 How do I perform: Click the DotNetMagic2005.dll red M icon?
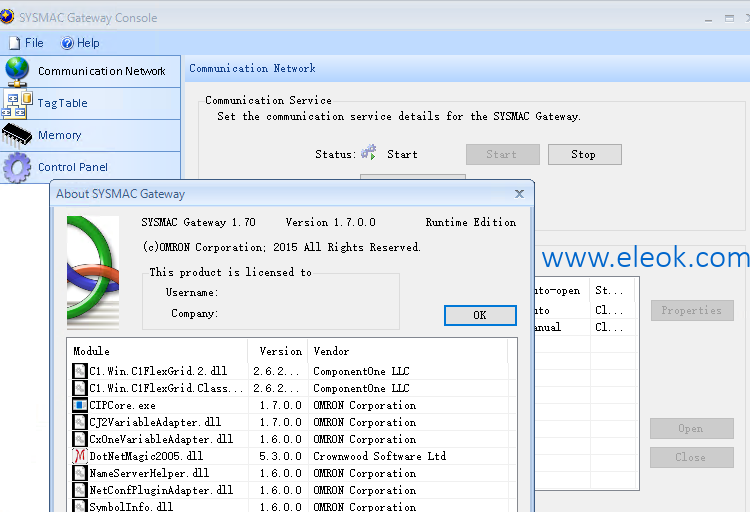pyautogui.click(x=79, y=456)
